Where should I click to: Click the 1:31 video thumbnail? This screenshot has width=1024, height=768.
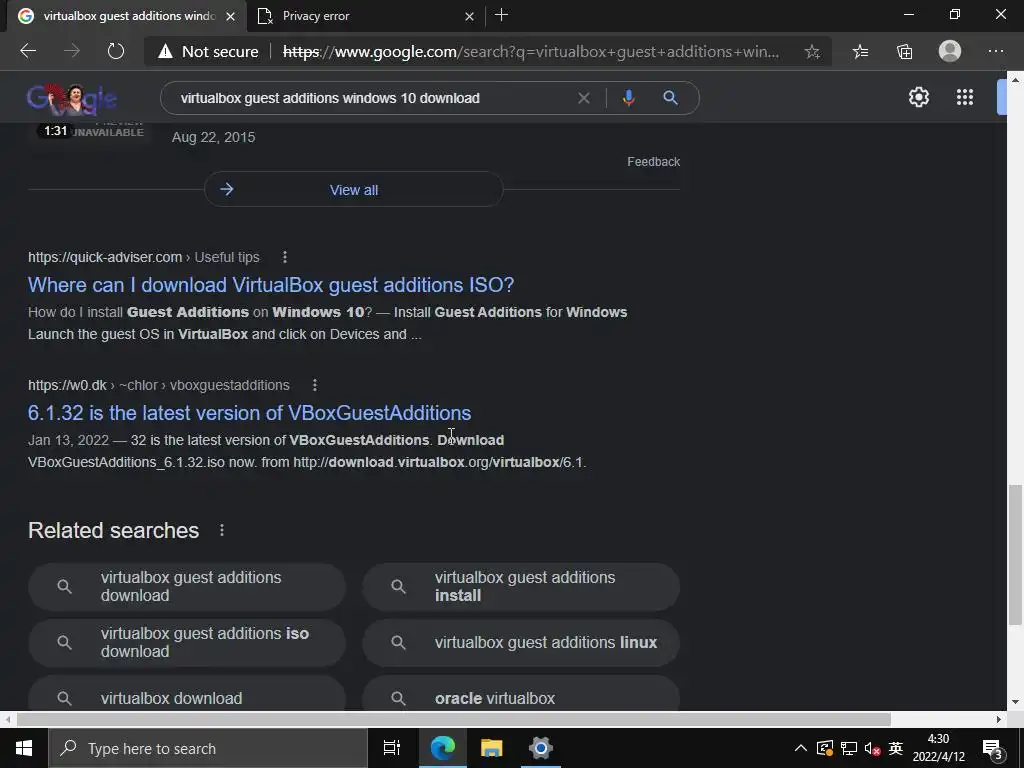90,131
